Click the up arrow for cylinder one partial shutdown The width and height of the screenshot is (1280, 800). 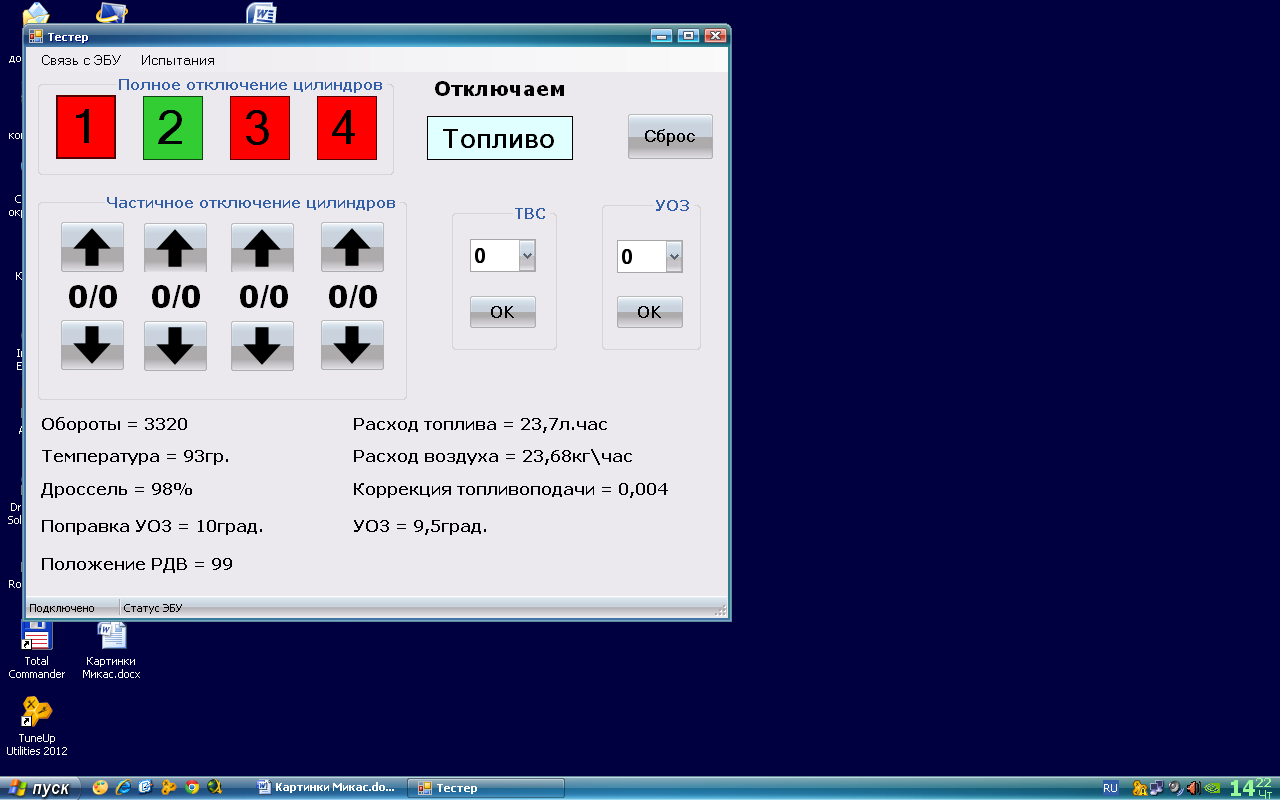click(93, 246)
